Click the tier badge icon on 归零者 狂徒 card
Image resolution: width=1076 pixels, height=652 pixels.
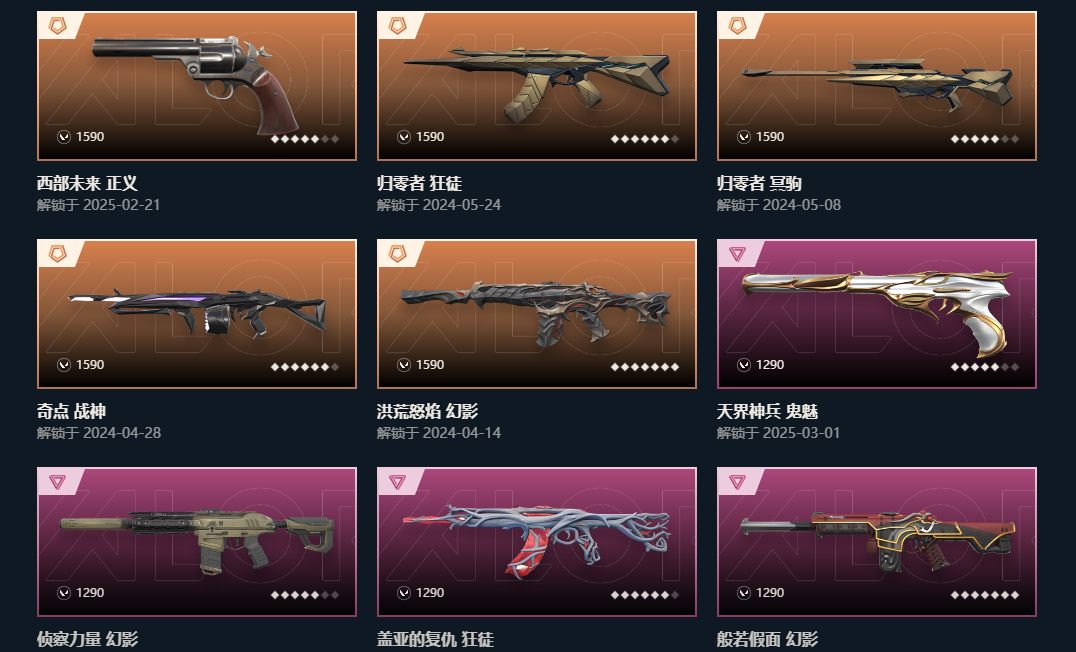(397, 26)
